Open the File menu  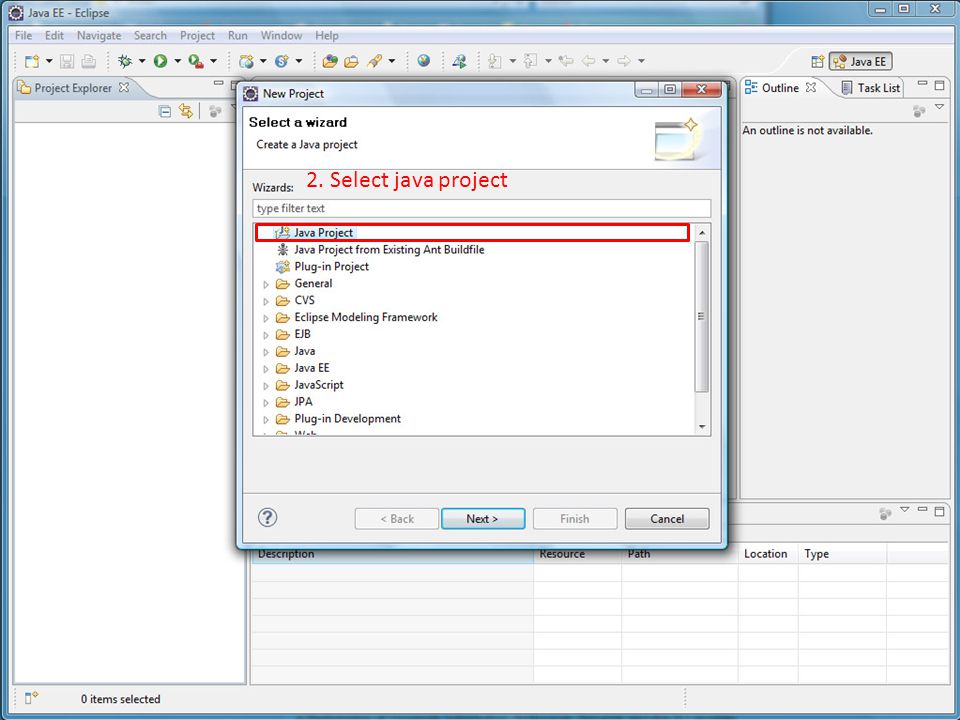tap(23, 36)
